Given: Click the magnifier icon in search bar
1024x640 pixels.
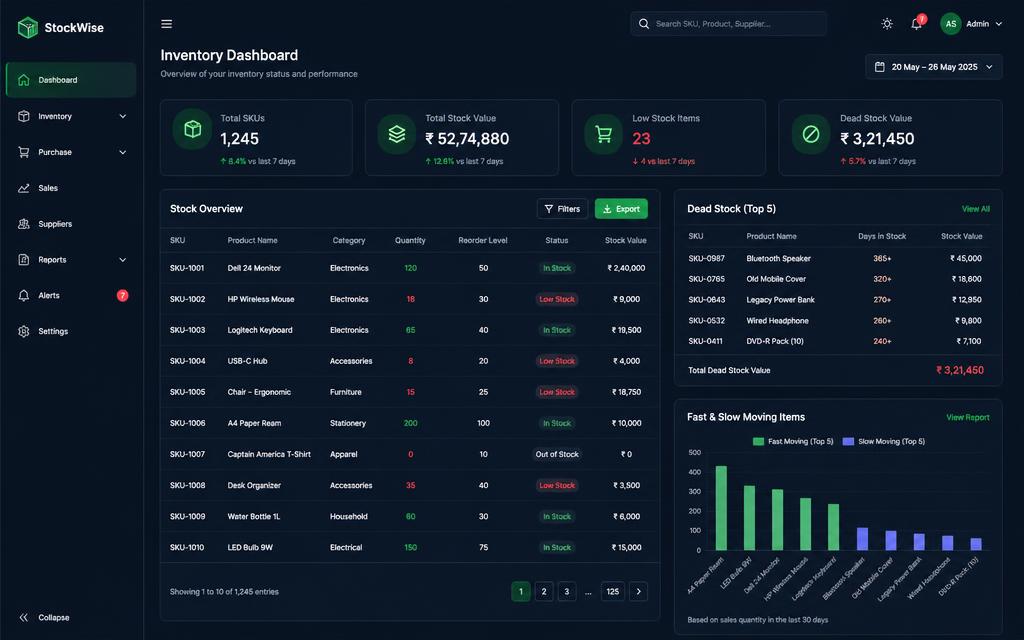Looking at the screenshot, I should tap(644, 24).
